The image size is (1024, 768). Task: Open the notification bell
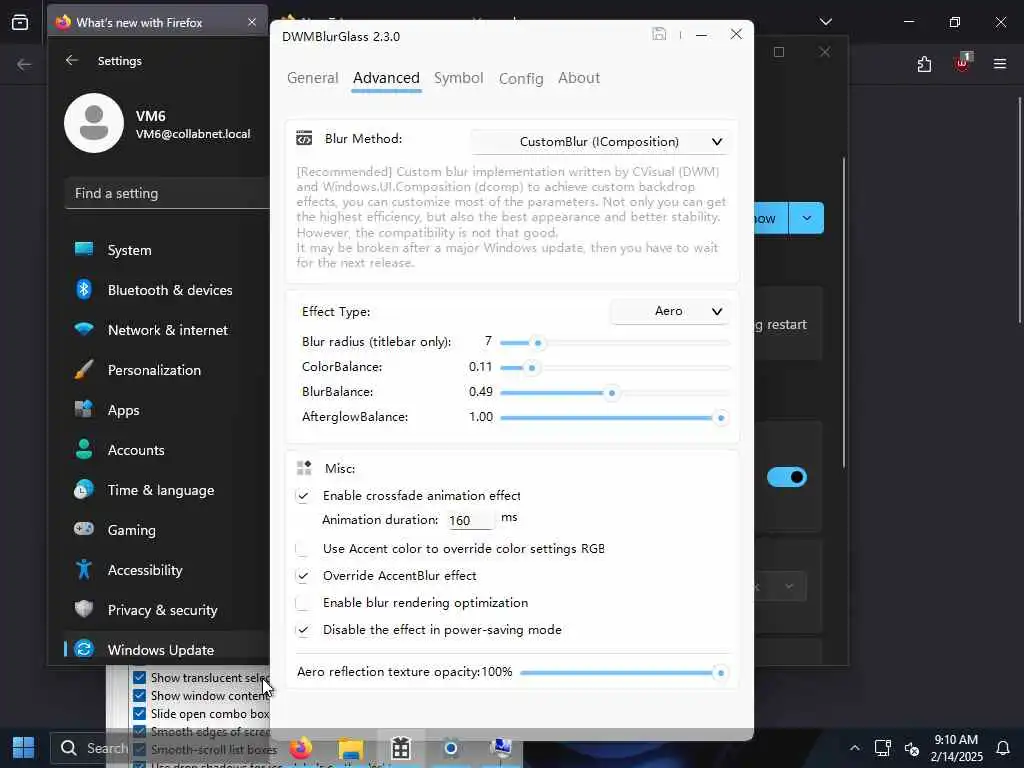[1003, 748]
